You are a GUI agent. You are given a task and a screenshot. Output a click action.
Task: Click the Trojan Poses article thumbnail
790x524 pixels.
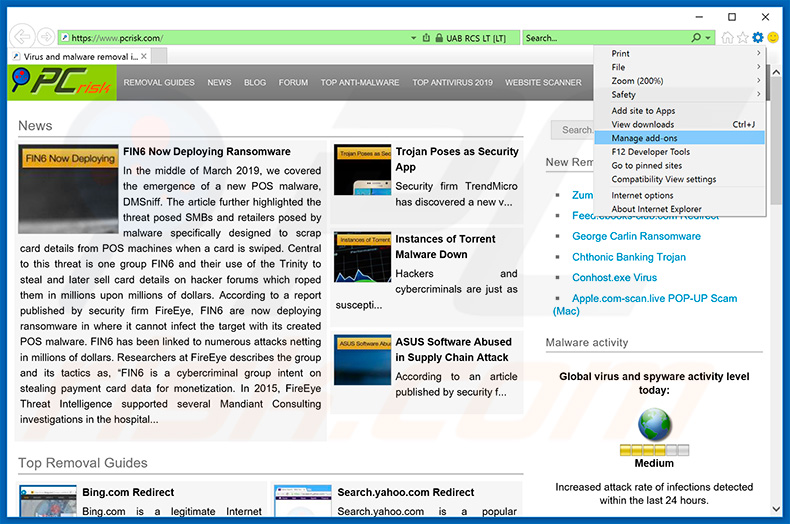(x=362, y=170)
